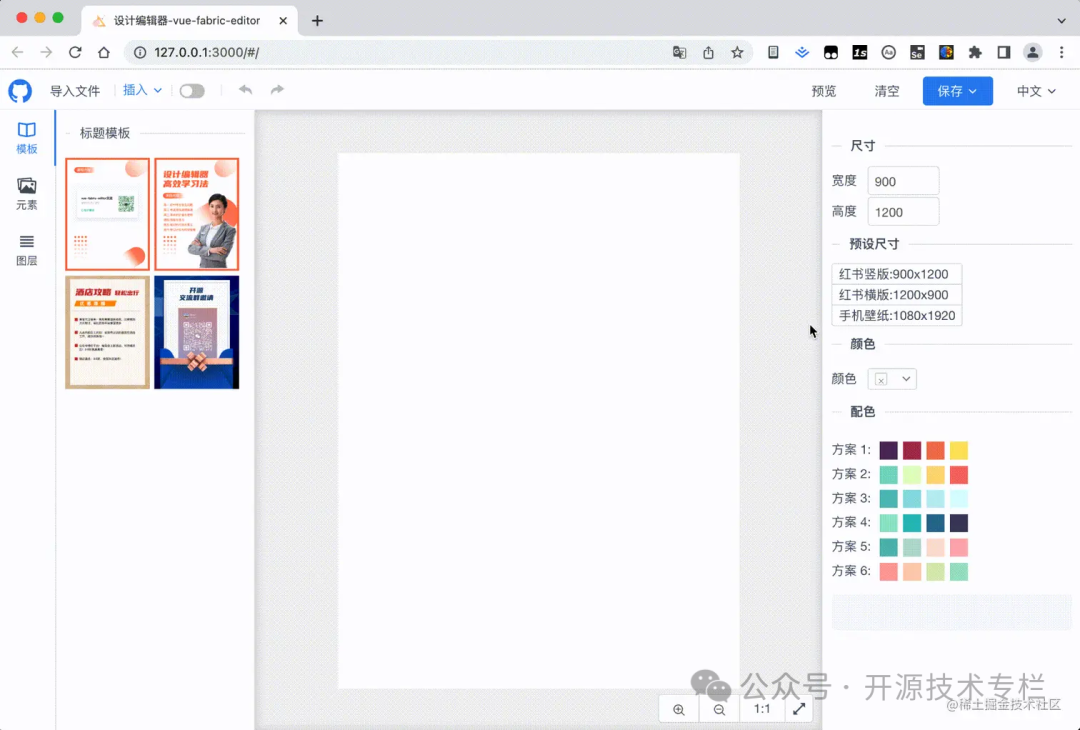Image resolution: width=1080 pixels, height=730 pixels.
Task: Expand the 插入 dropdown menu
Action: (x=143, y=90)
